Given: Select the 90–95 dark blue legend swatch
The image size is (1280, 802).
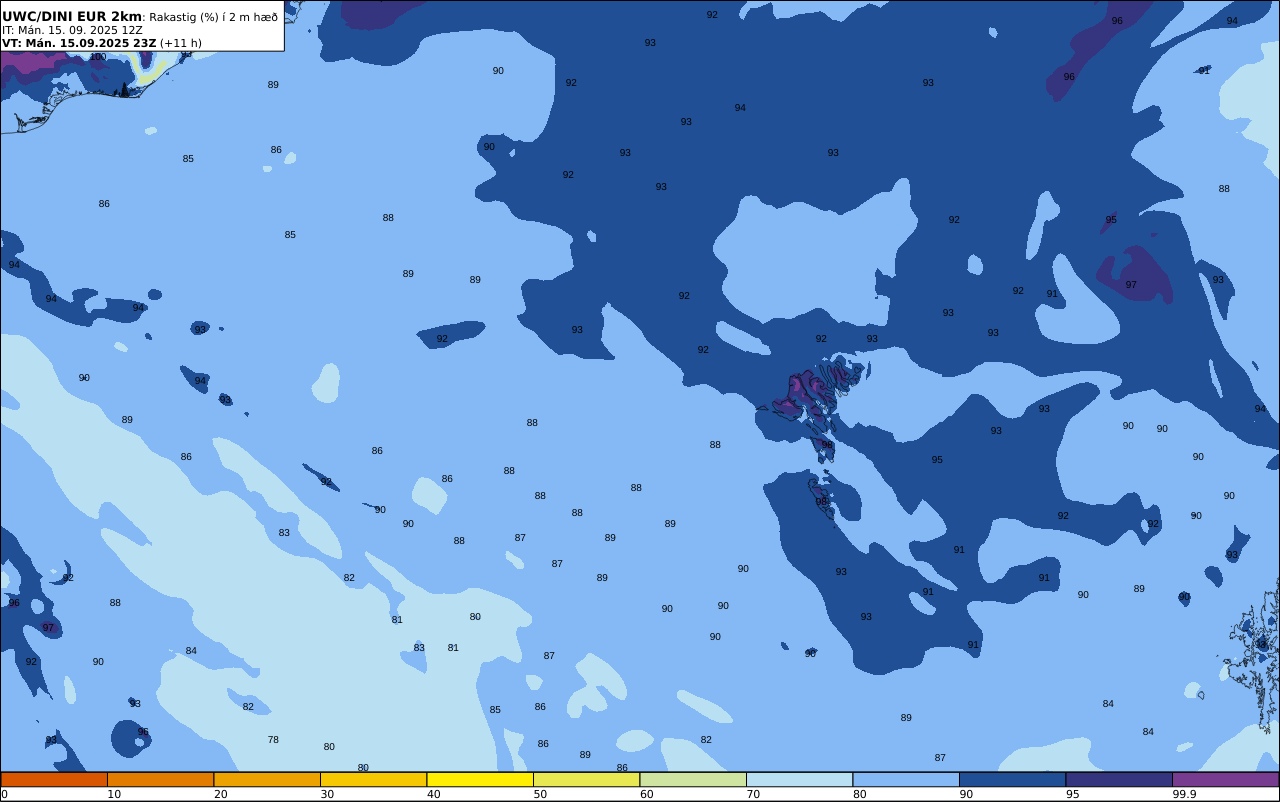Looking at the screenshot, I should point(1012,779).
